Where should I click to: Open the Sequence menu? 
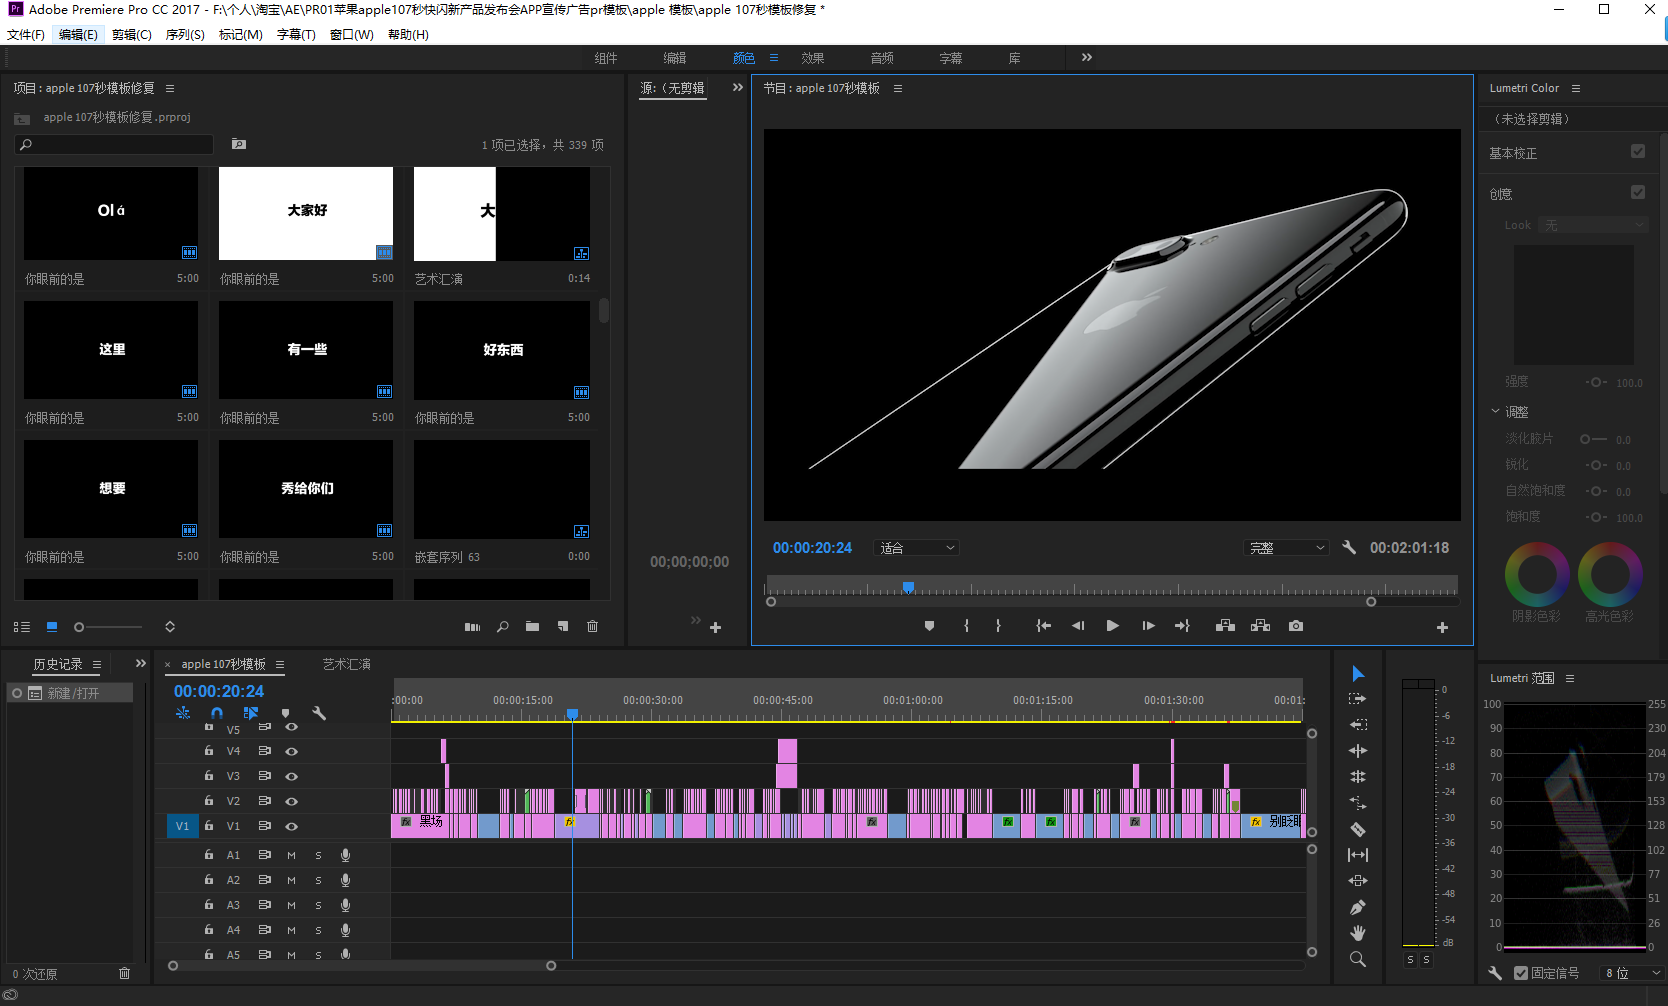tap(185, 34)
